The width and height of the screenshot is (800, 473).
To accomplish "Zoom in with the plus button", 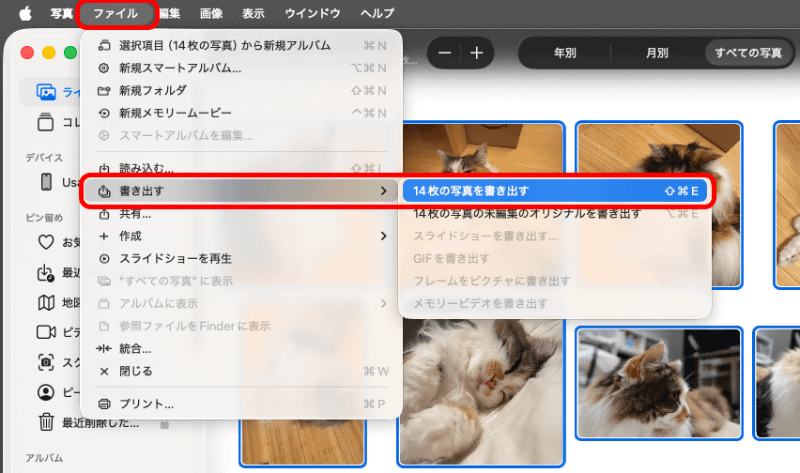I will coord(477,53).
